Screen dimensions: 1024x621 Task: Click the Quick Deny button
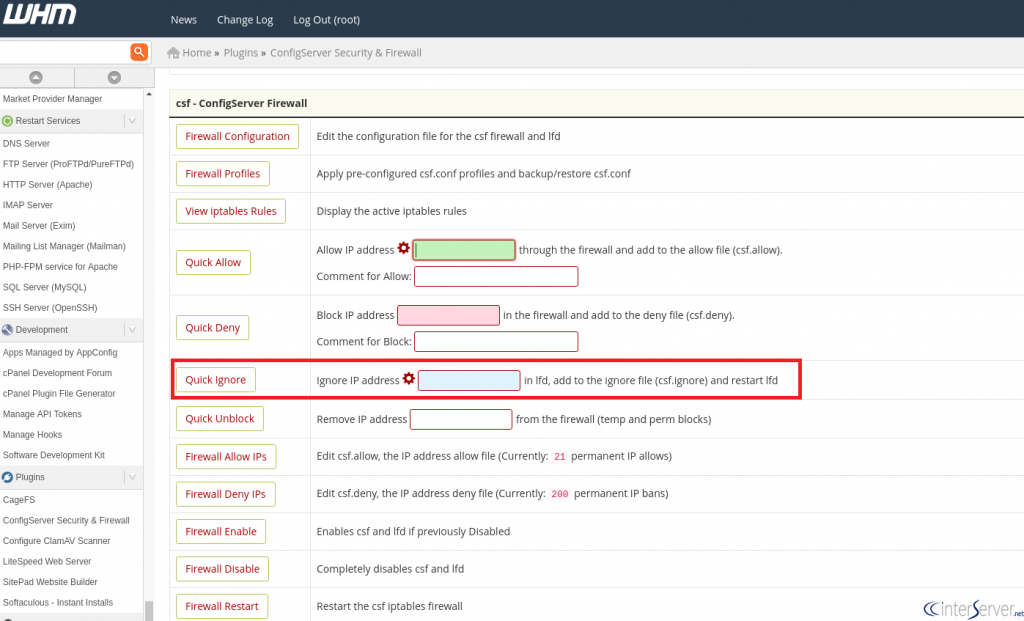point(212,328)
